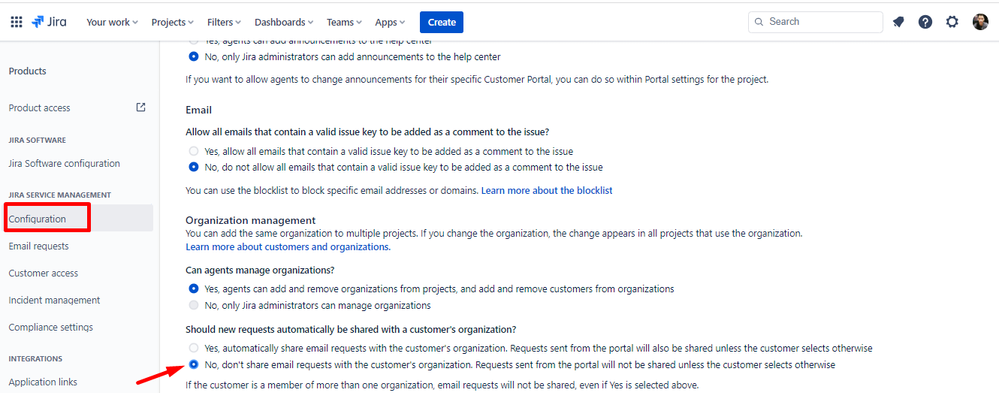This screenshot has width=999, height=393.
Task: Click the 'Email' section heading
Action: pyautogui.click(x=198, y=110)
